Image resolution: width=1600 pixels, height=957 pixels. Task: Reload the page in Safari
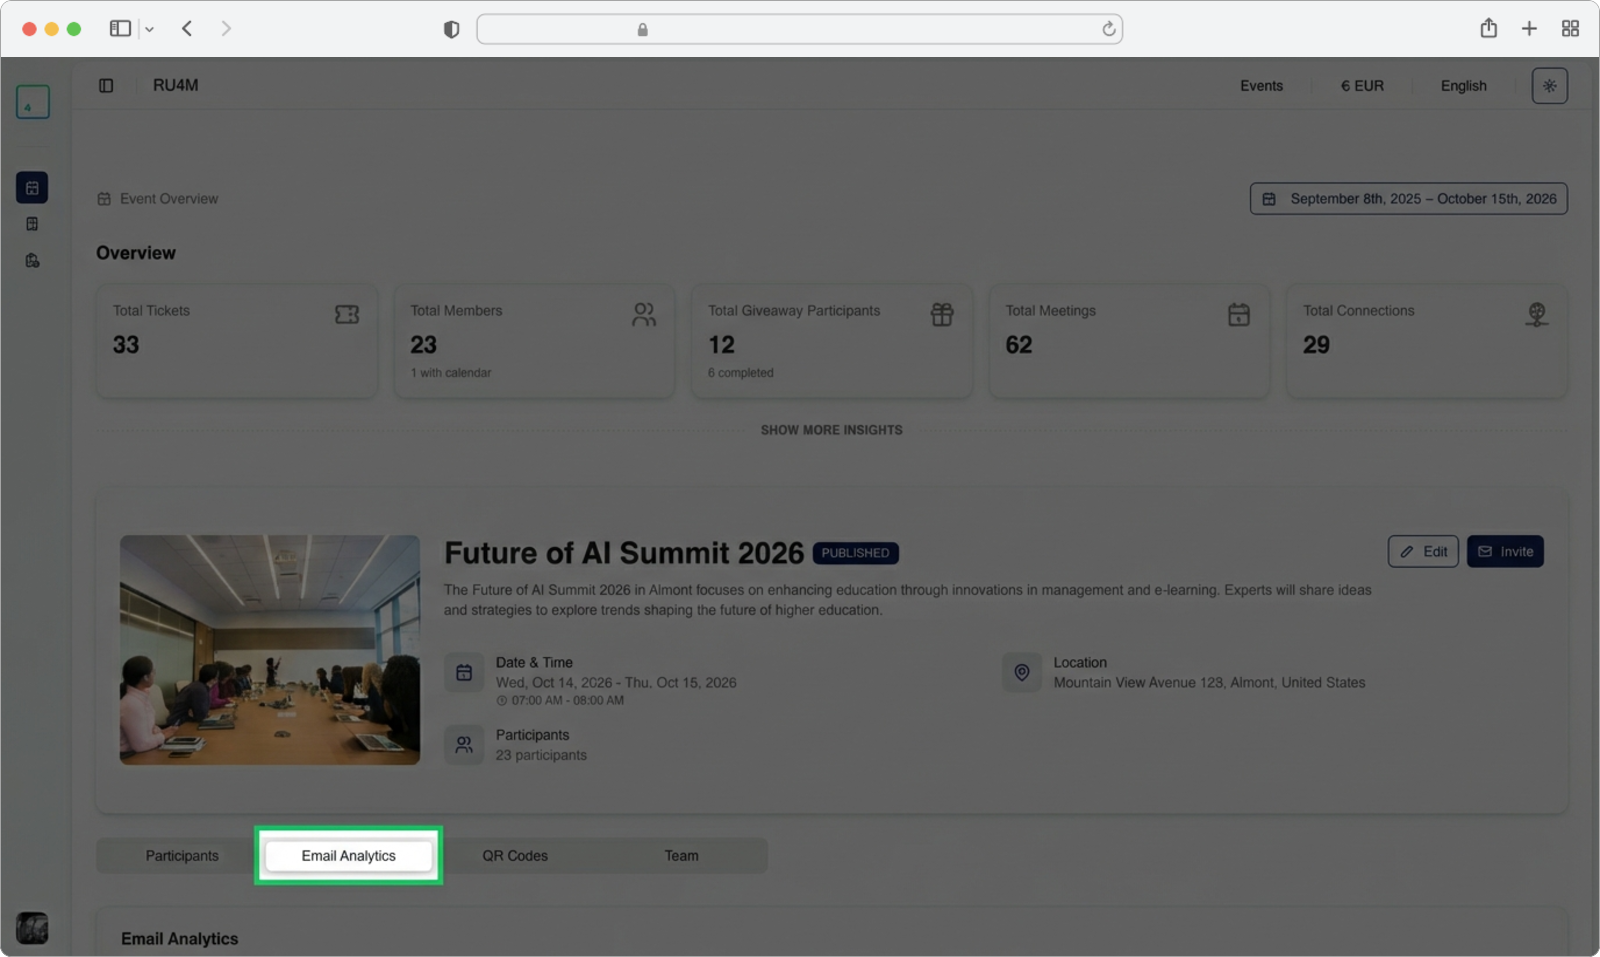coord(1108,29)
